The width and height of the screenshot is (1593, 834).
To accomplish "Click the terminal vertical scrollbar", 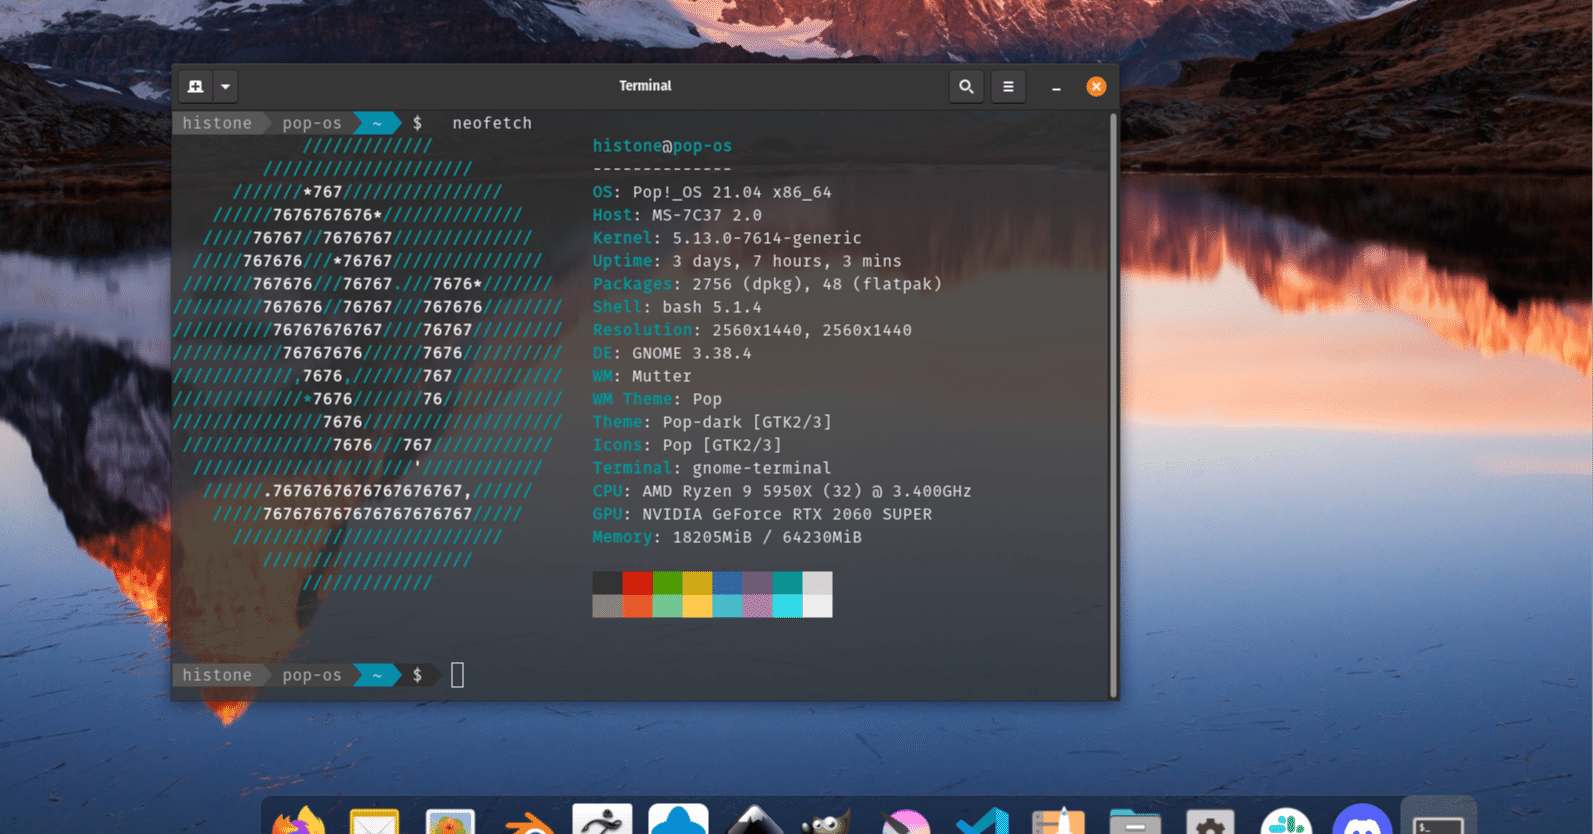I will 1113,405.
